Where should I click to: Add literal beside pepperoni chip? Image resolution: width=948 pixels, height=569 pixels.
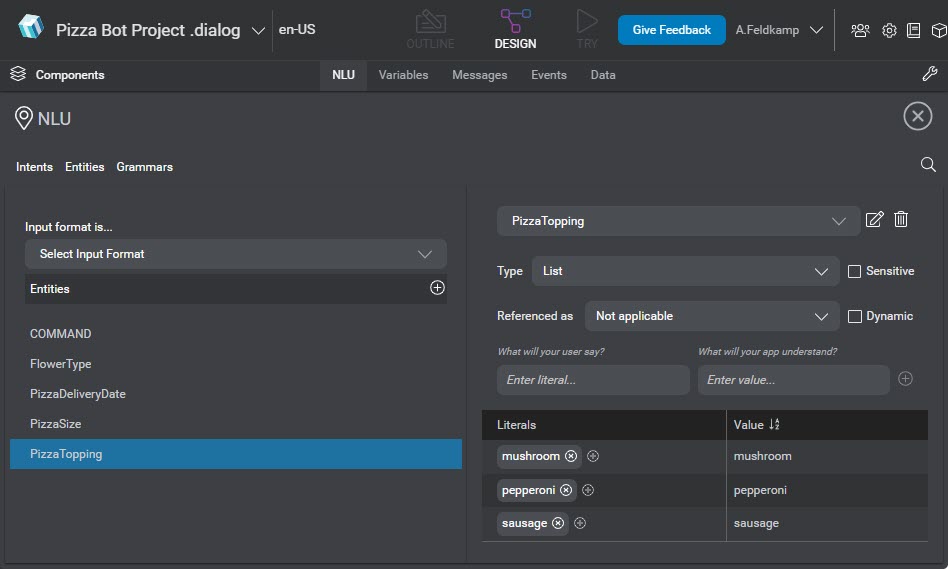[588, 490]
